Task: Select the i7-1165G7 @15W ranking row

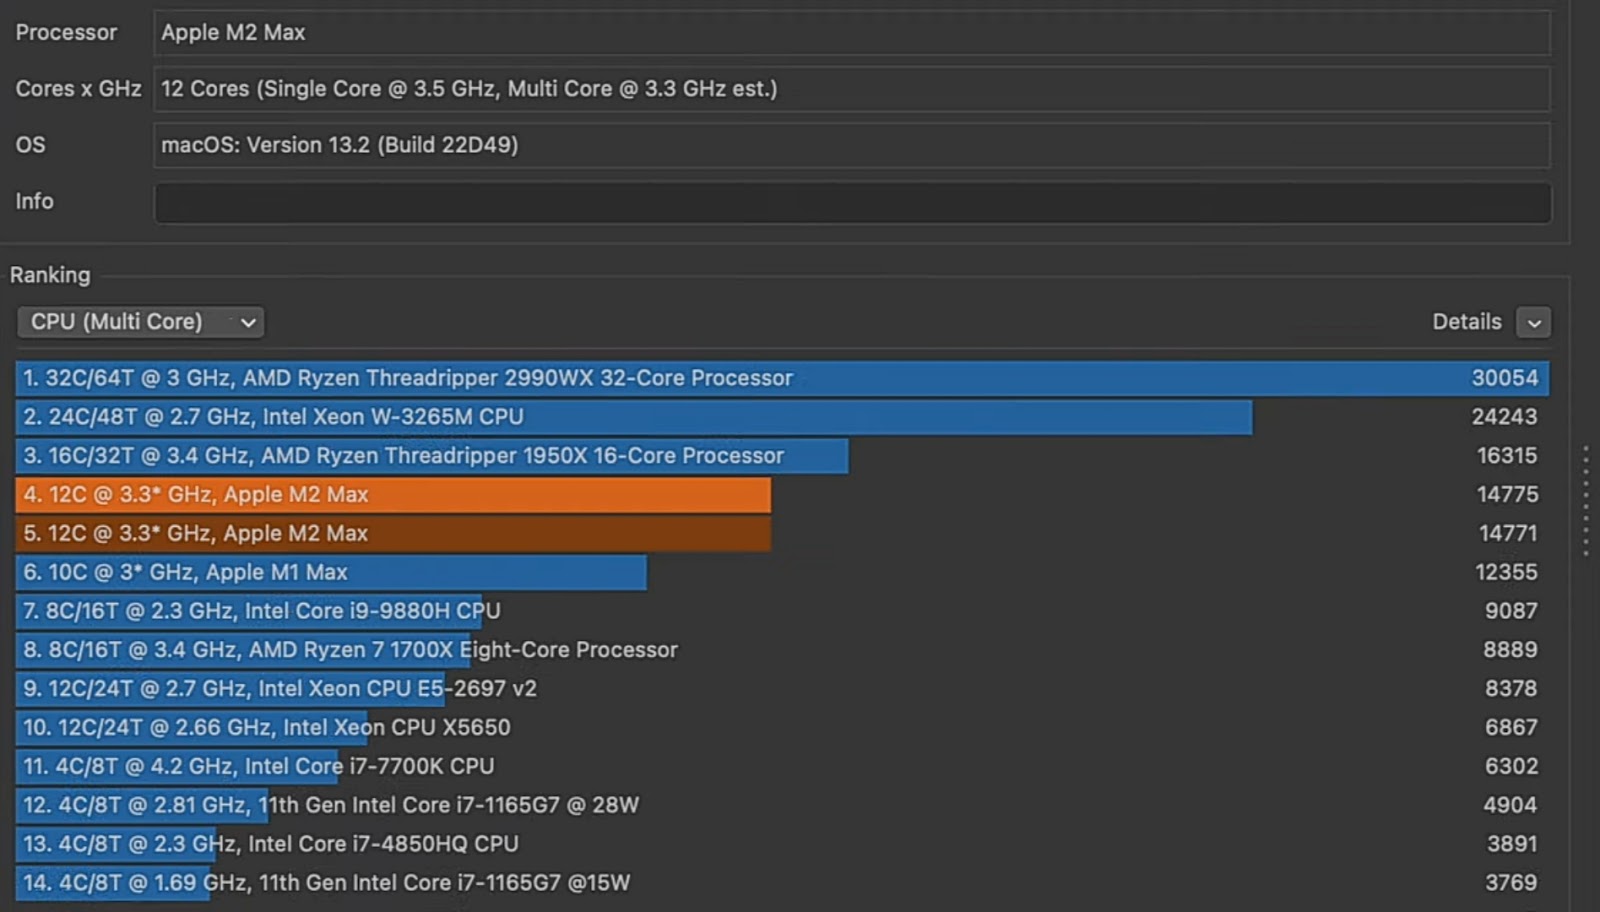Action: [782, 884]
